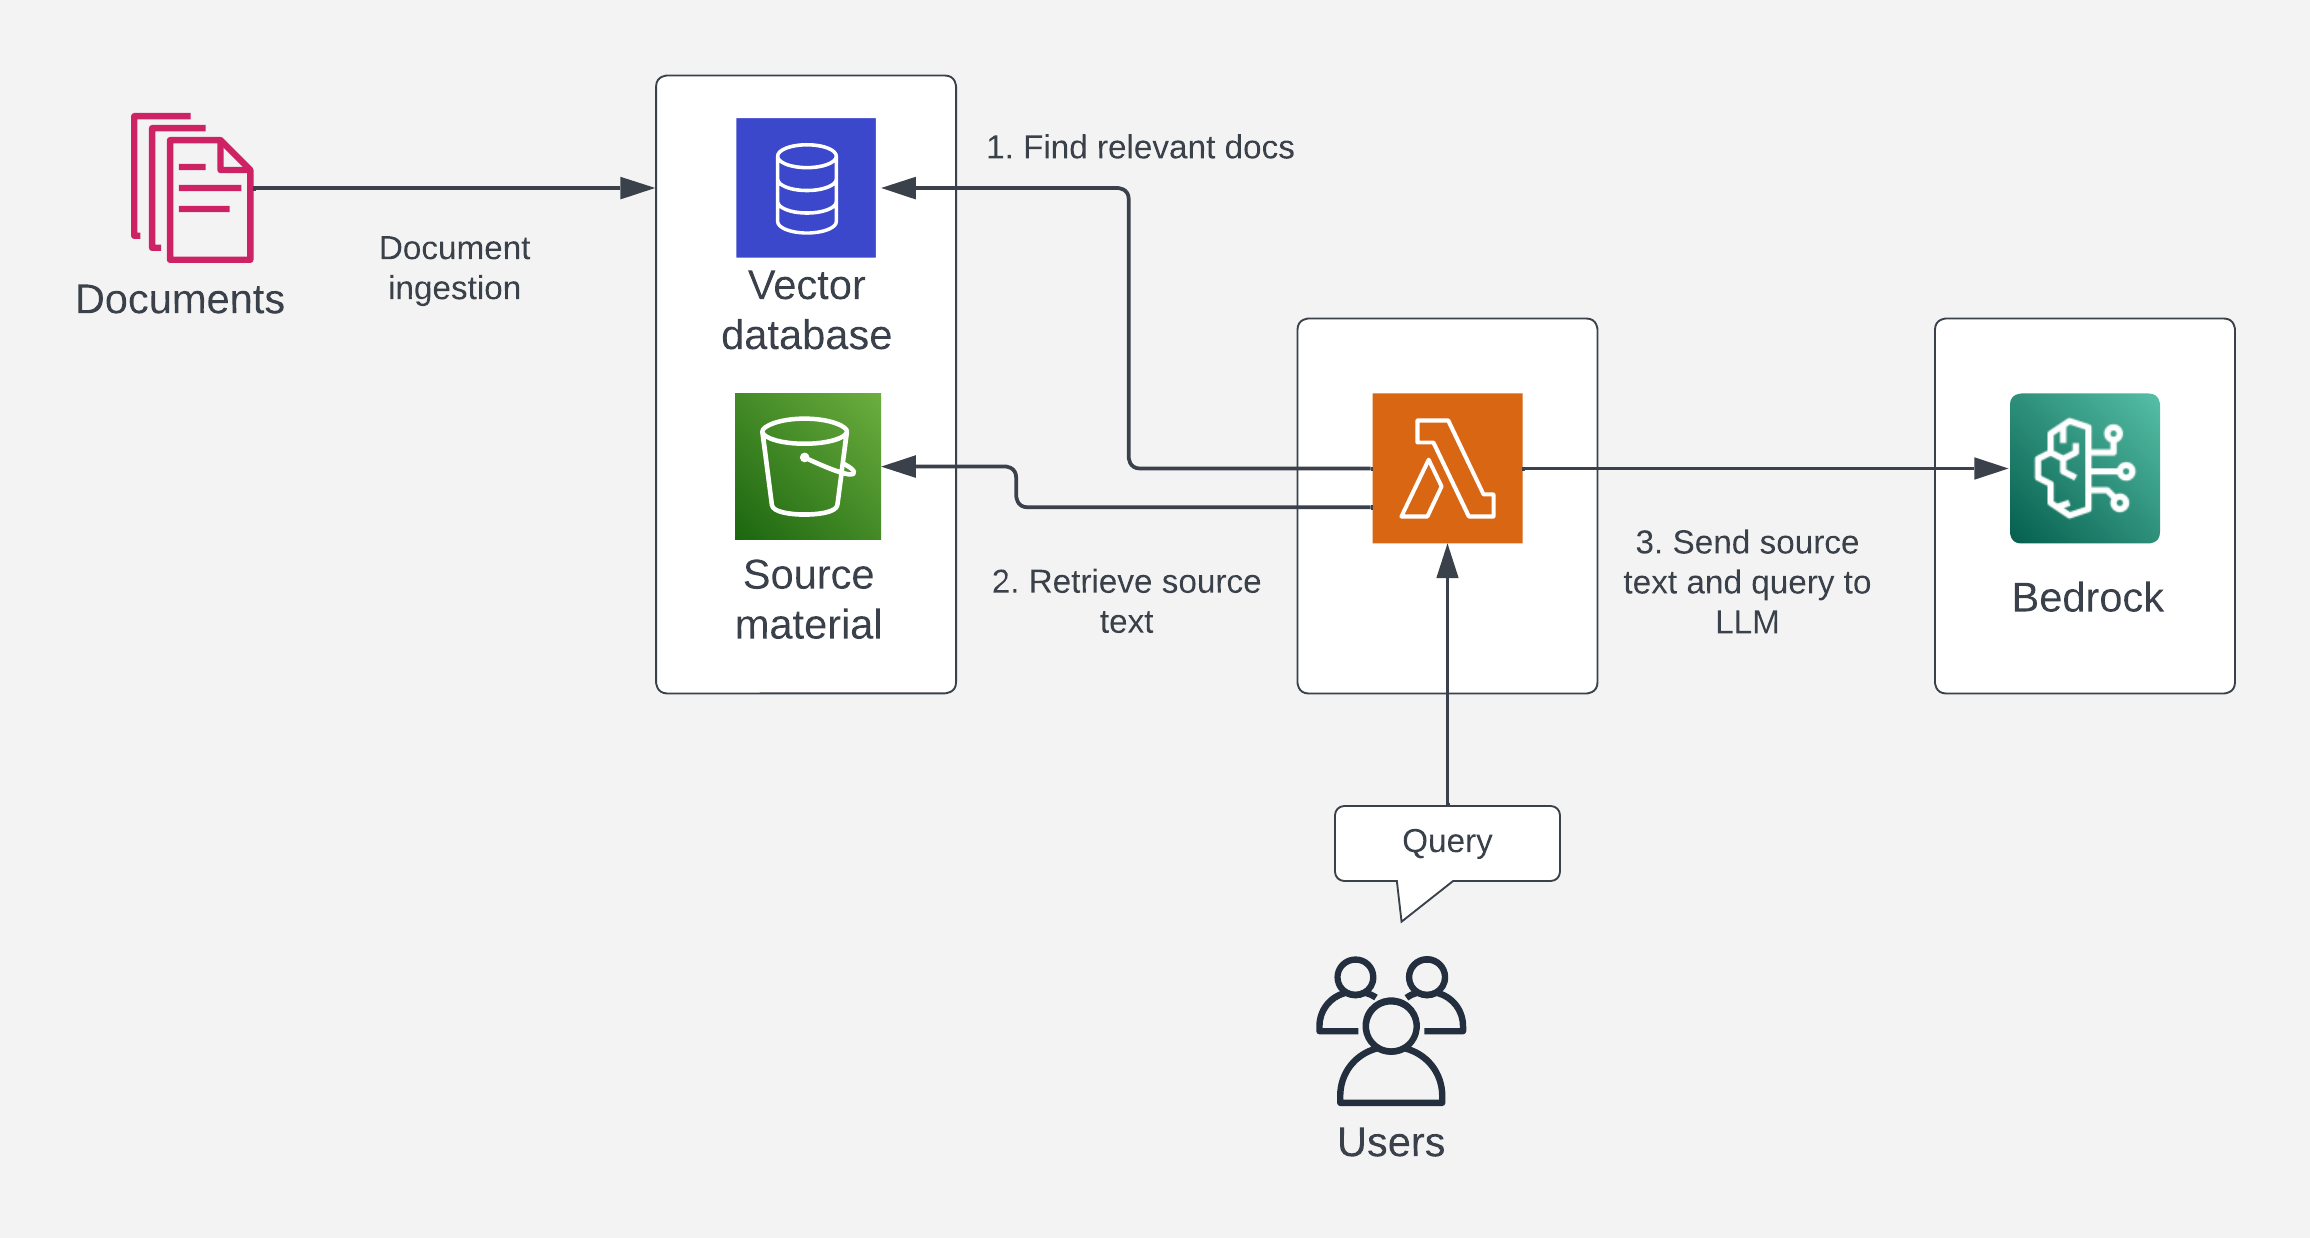
Task: Click arrowhead pointing into the Bedrock icon
Action: (1990, 468)
